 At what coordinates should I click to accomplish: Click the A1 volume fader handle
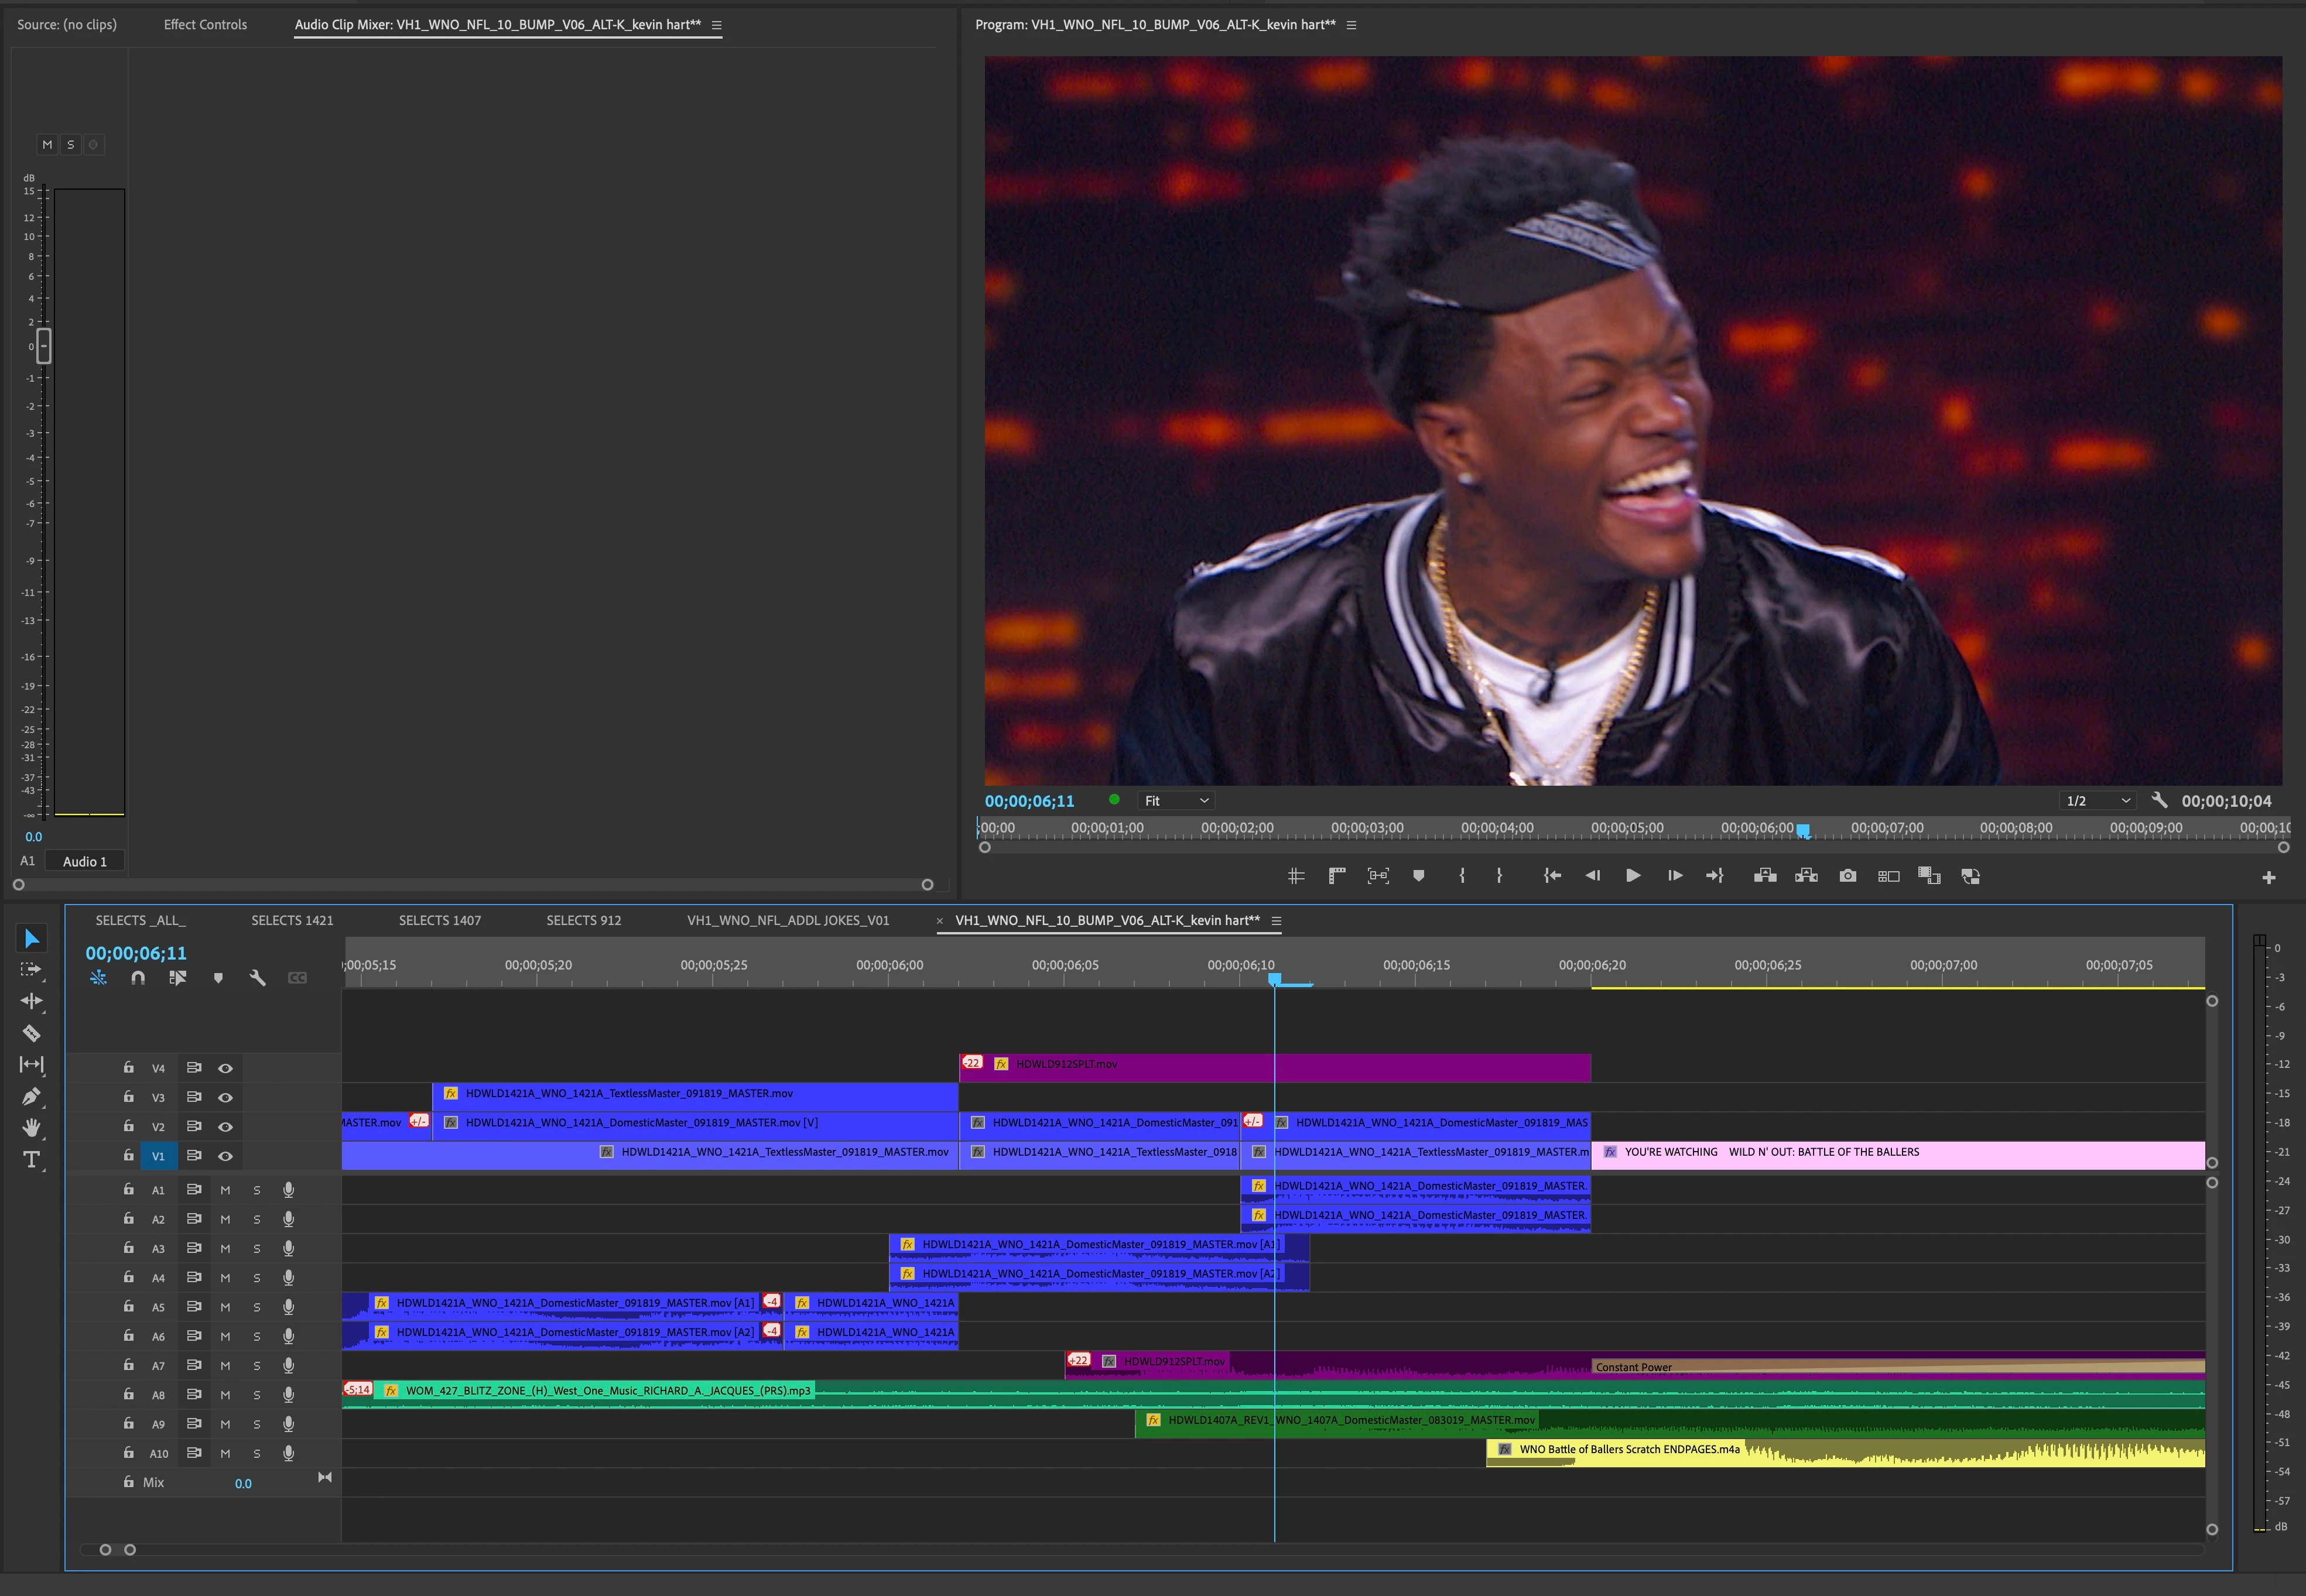click(43, 346)
